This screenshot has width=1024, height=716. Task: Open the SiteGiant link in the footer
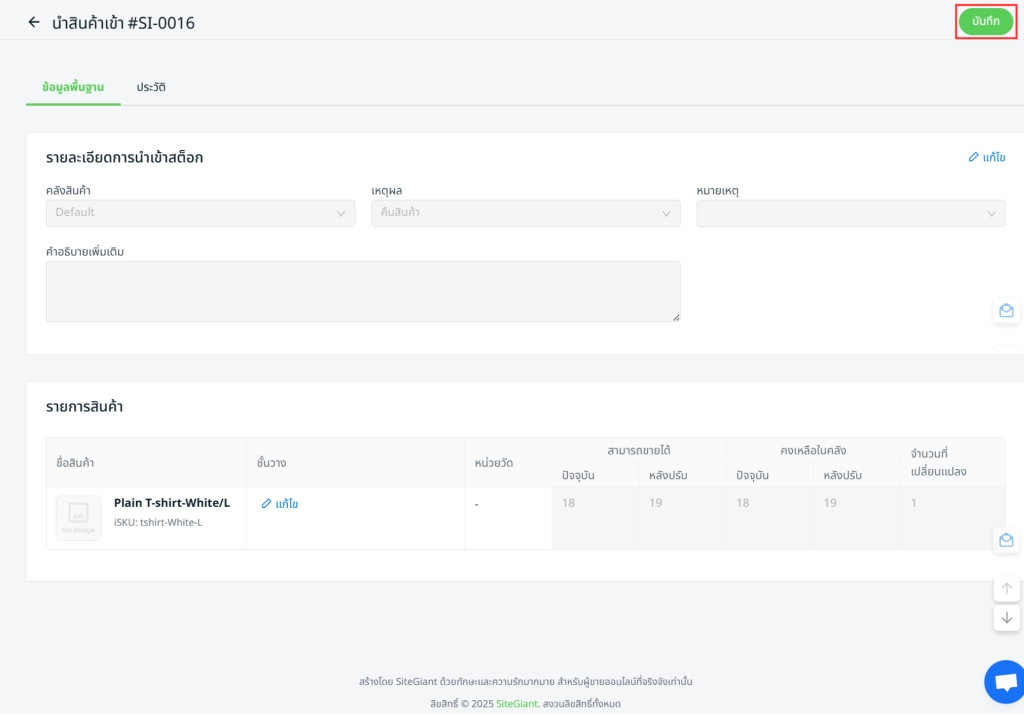[516, 704]
